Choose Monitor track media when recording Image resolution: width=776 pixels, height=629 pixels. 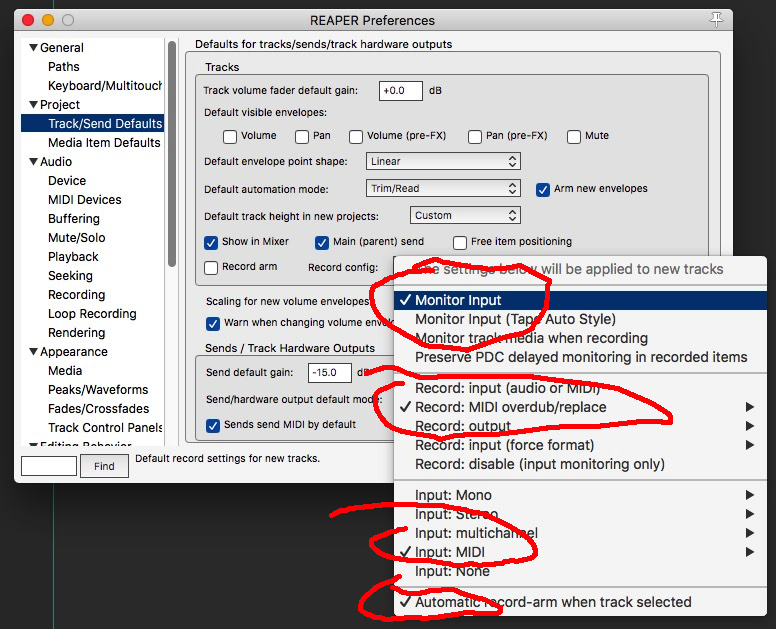(x=580, y=338)
